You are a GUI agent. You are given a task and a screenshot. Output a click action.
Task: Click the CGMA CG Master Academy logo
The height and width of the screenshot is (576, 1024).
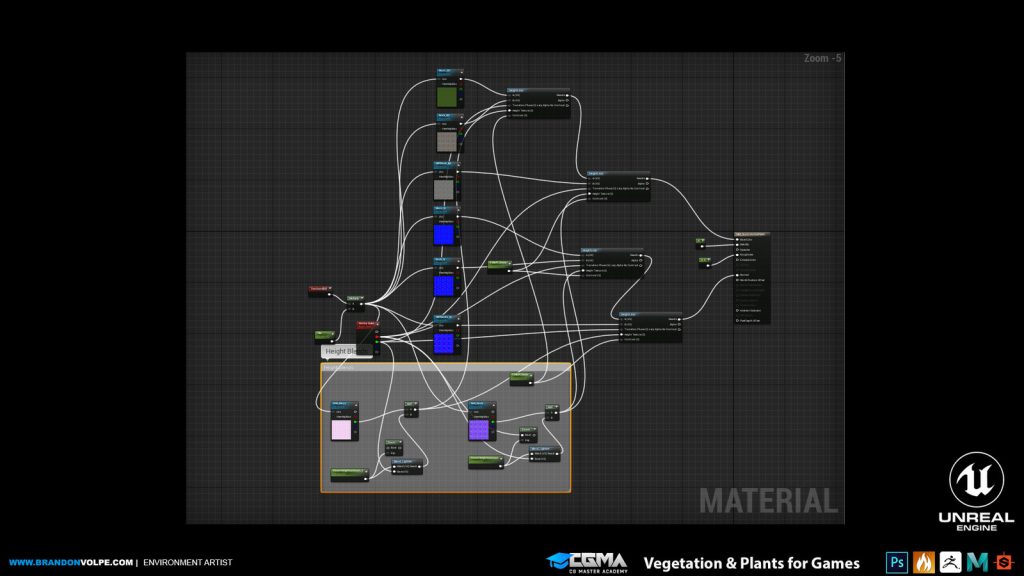point(586,562)
